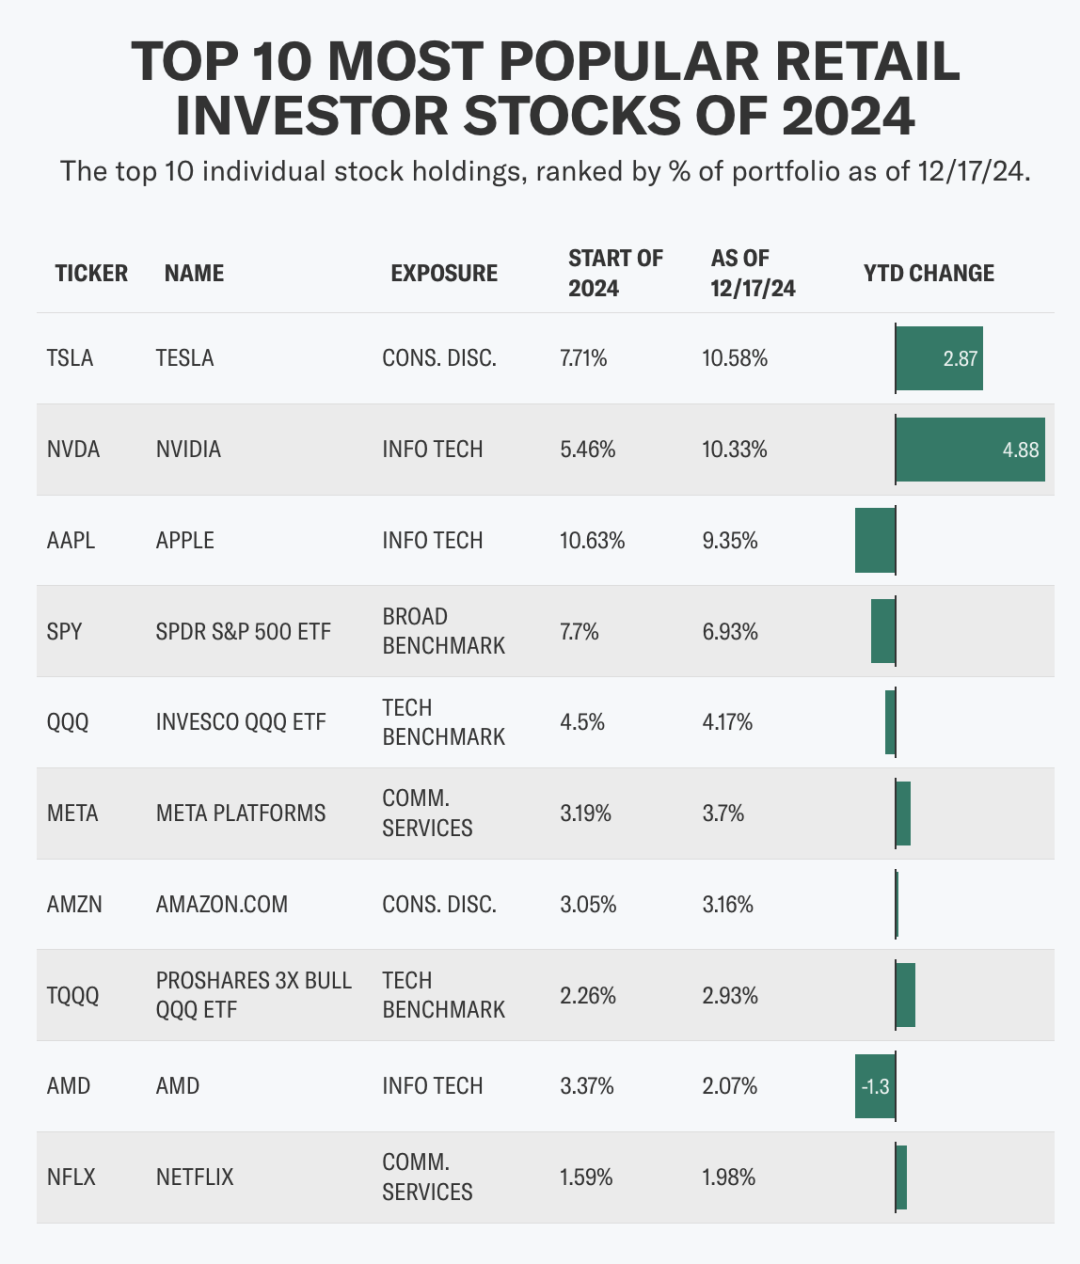Click the AMD -1.3 negative bar

coord(875,1086)
